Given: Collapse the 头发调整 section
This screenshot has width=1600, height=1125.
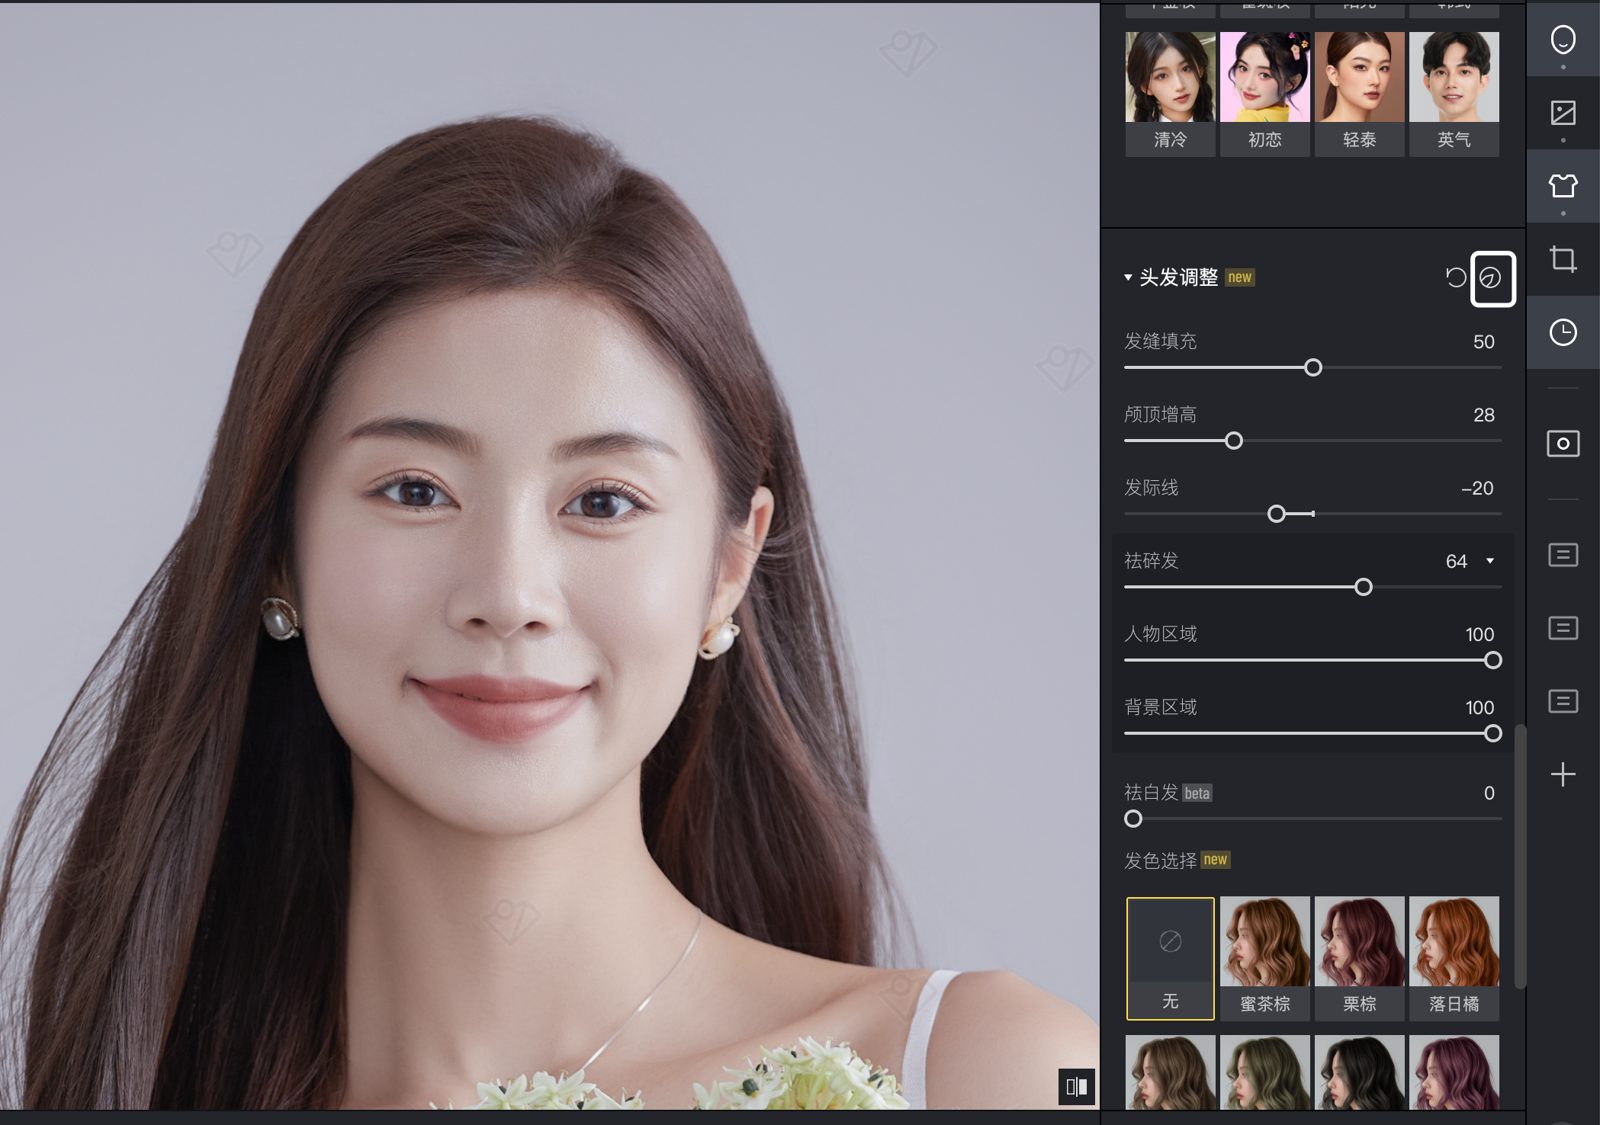Looking at the screenshot, I should point(1128,278).
